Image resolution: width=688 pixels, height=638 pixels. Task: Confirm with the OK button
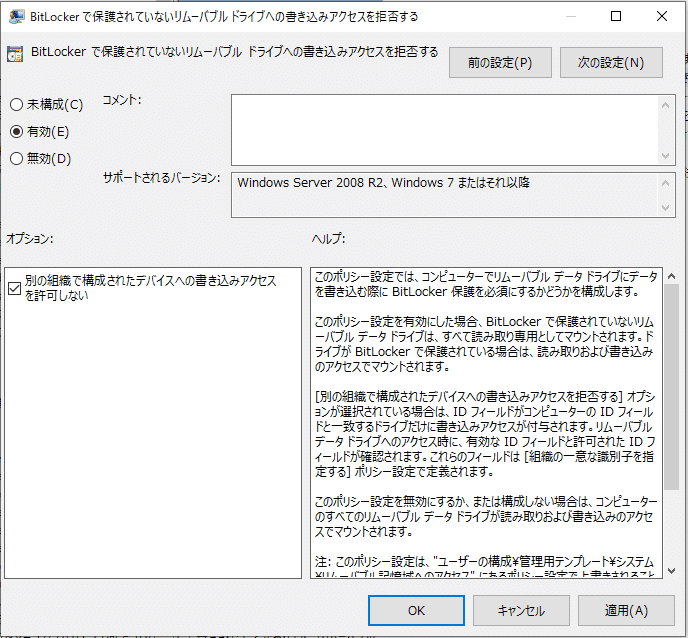click(x=416, y=610)
